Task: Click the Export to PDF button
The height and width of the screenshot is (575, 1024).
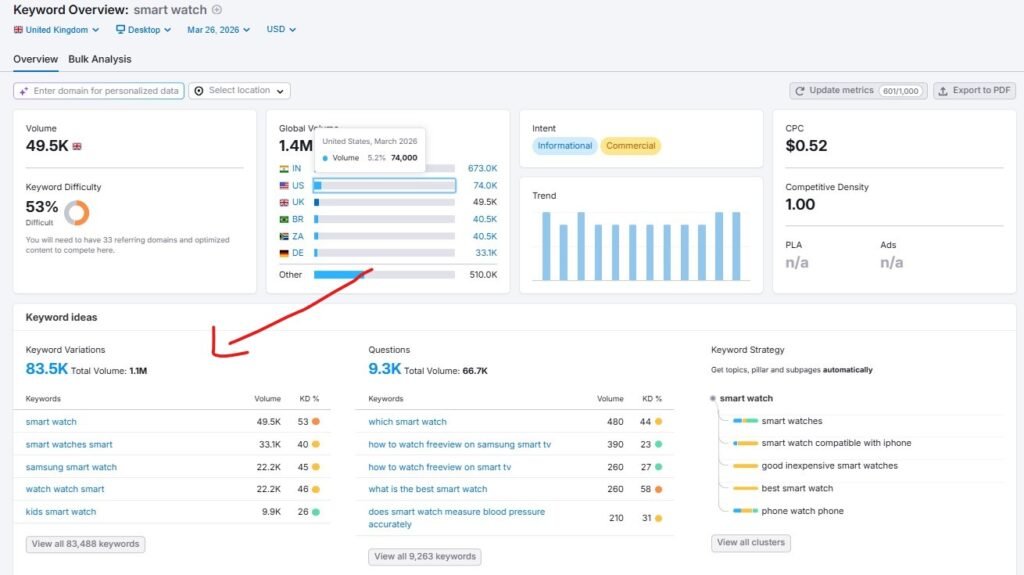Action: coord(974,91)
